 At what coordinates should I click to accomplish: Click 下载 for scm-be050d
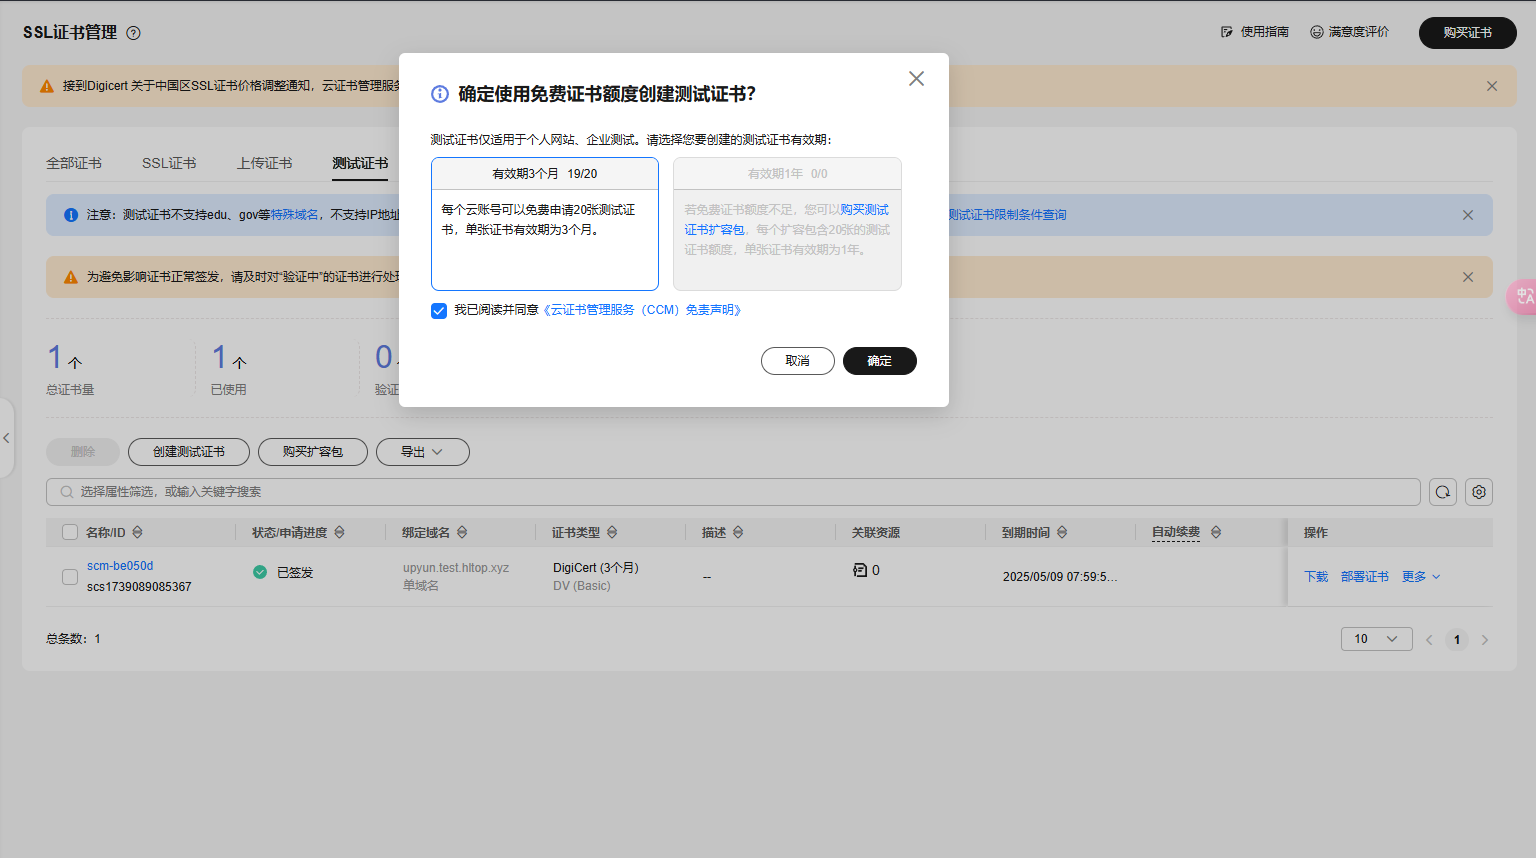[x=1316, y=577]
